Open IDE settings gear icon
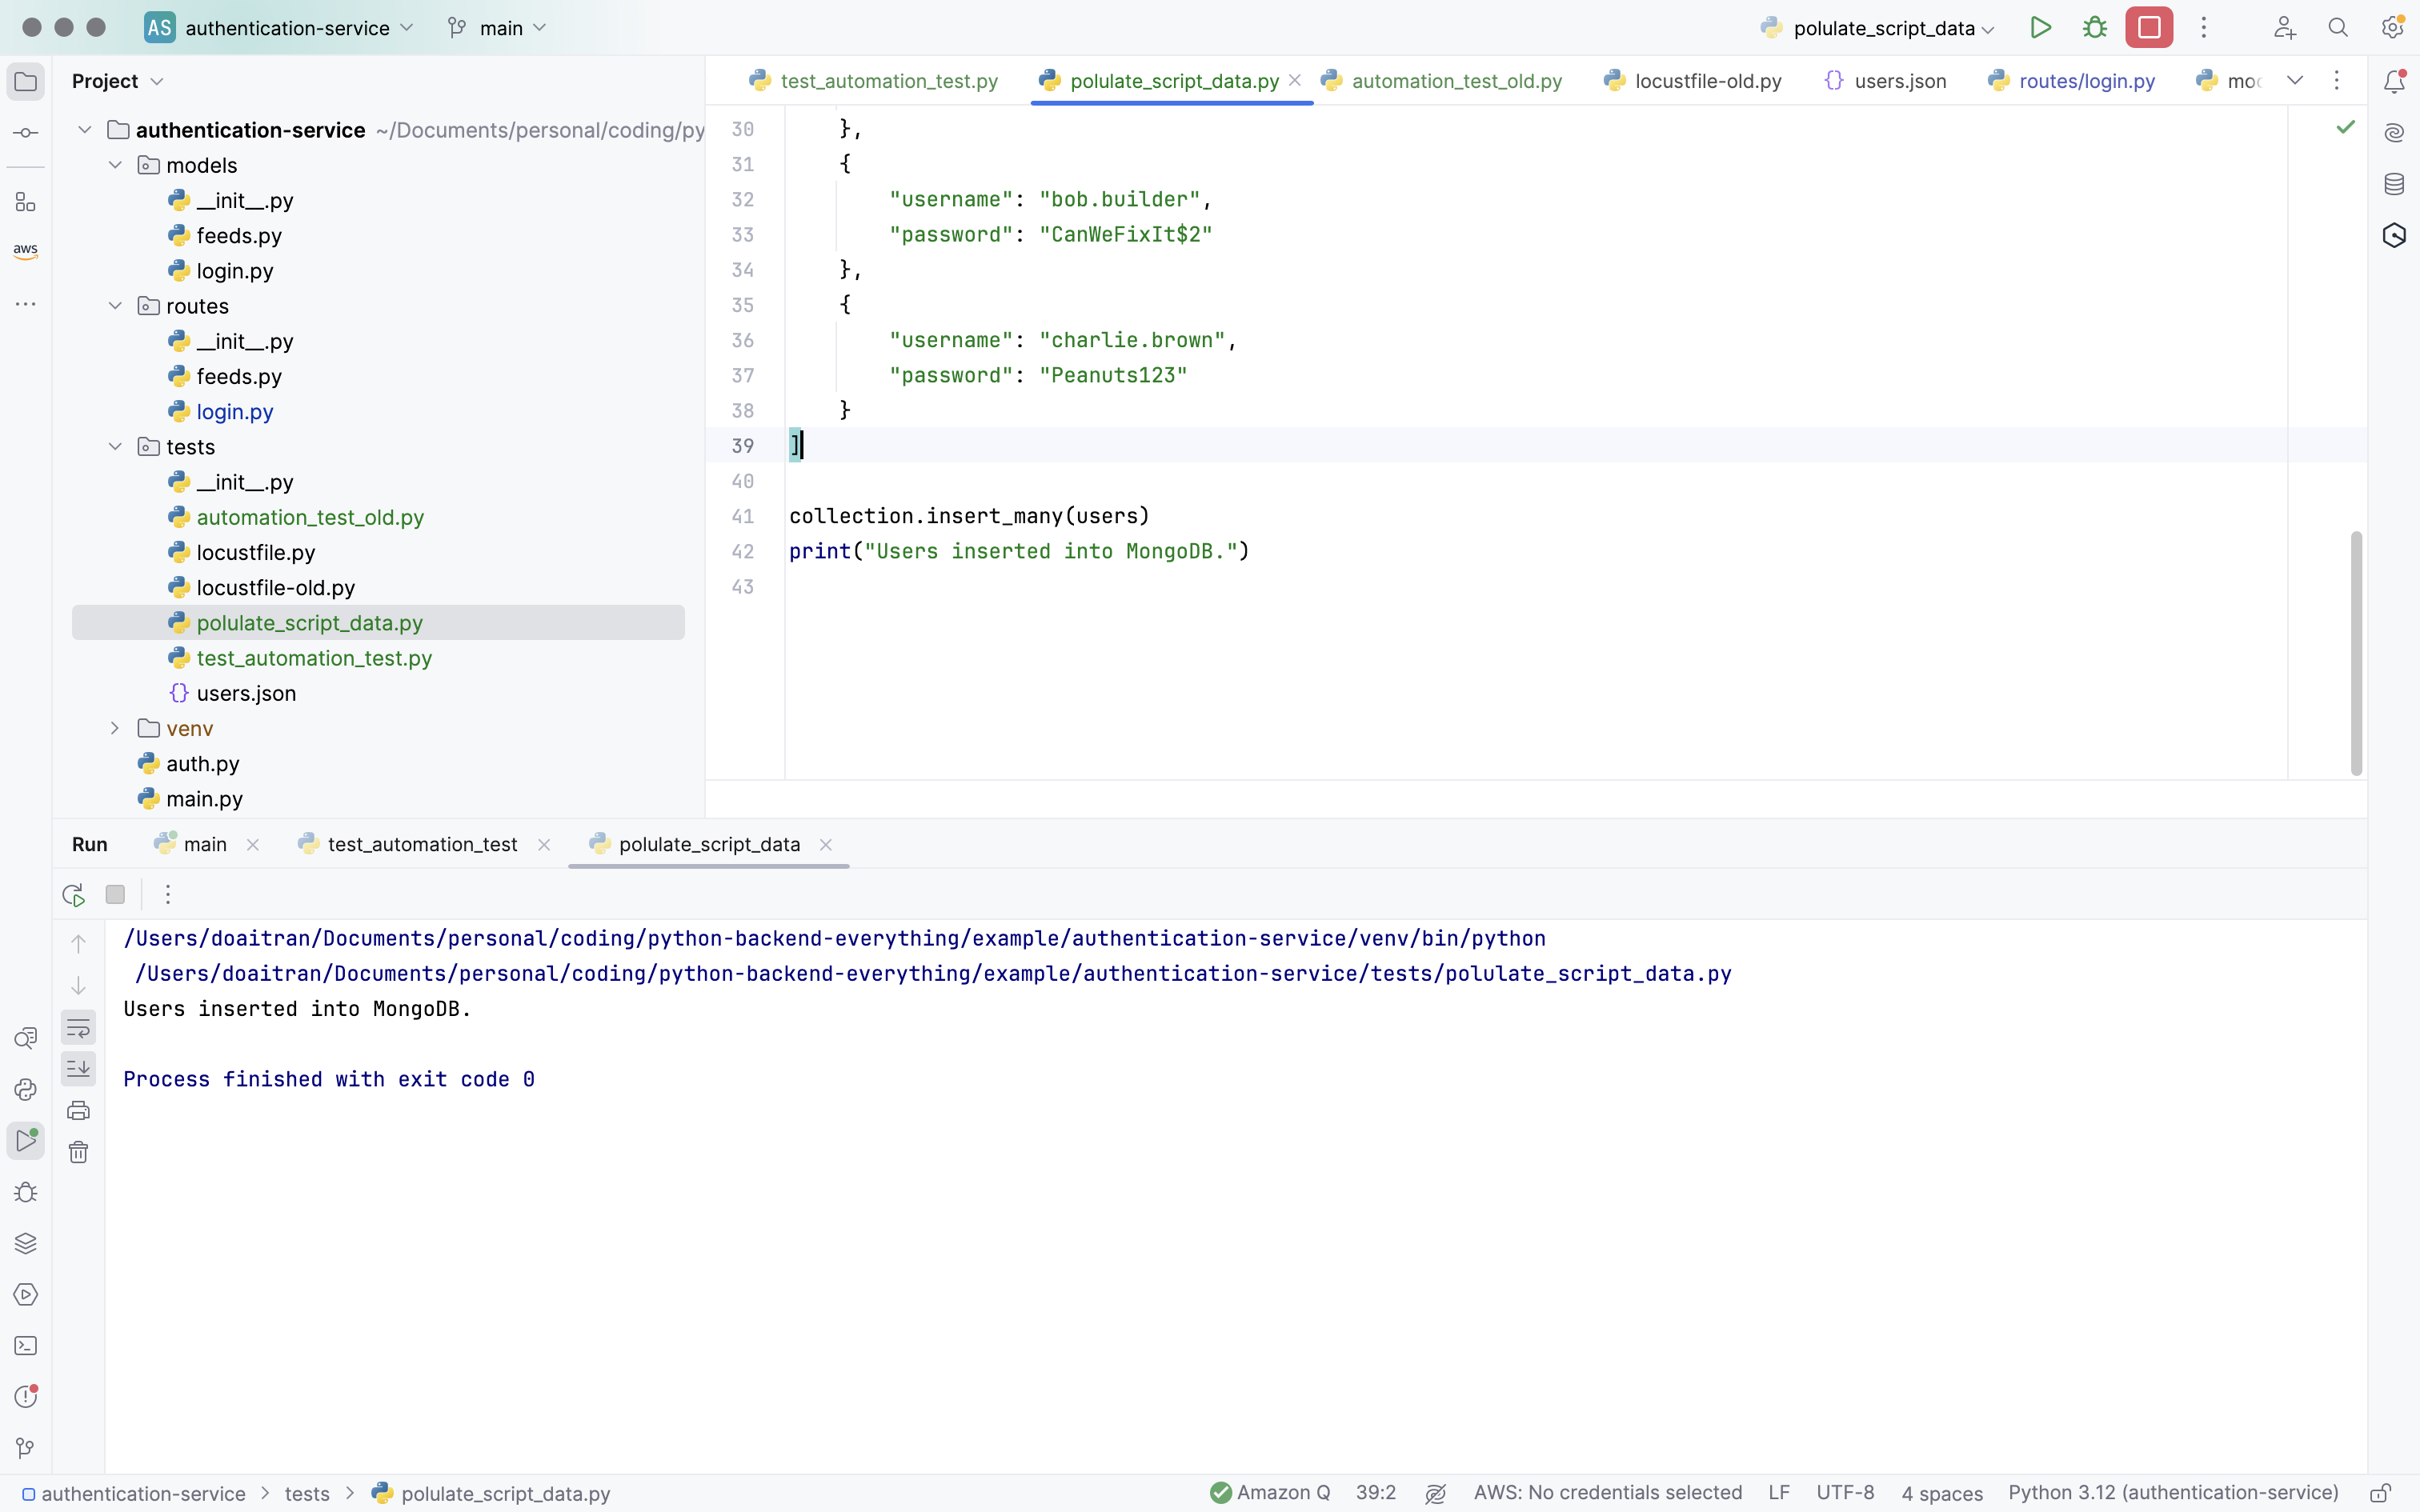 coord(2392,28)
